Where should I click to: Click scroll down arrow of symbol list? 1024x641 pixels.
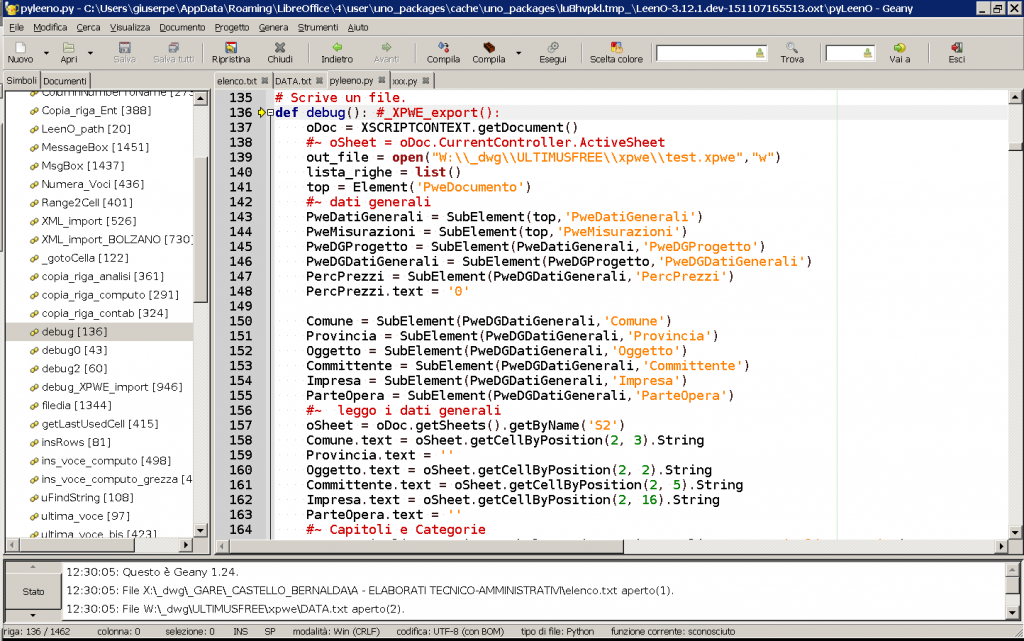tap(200, 530)
